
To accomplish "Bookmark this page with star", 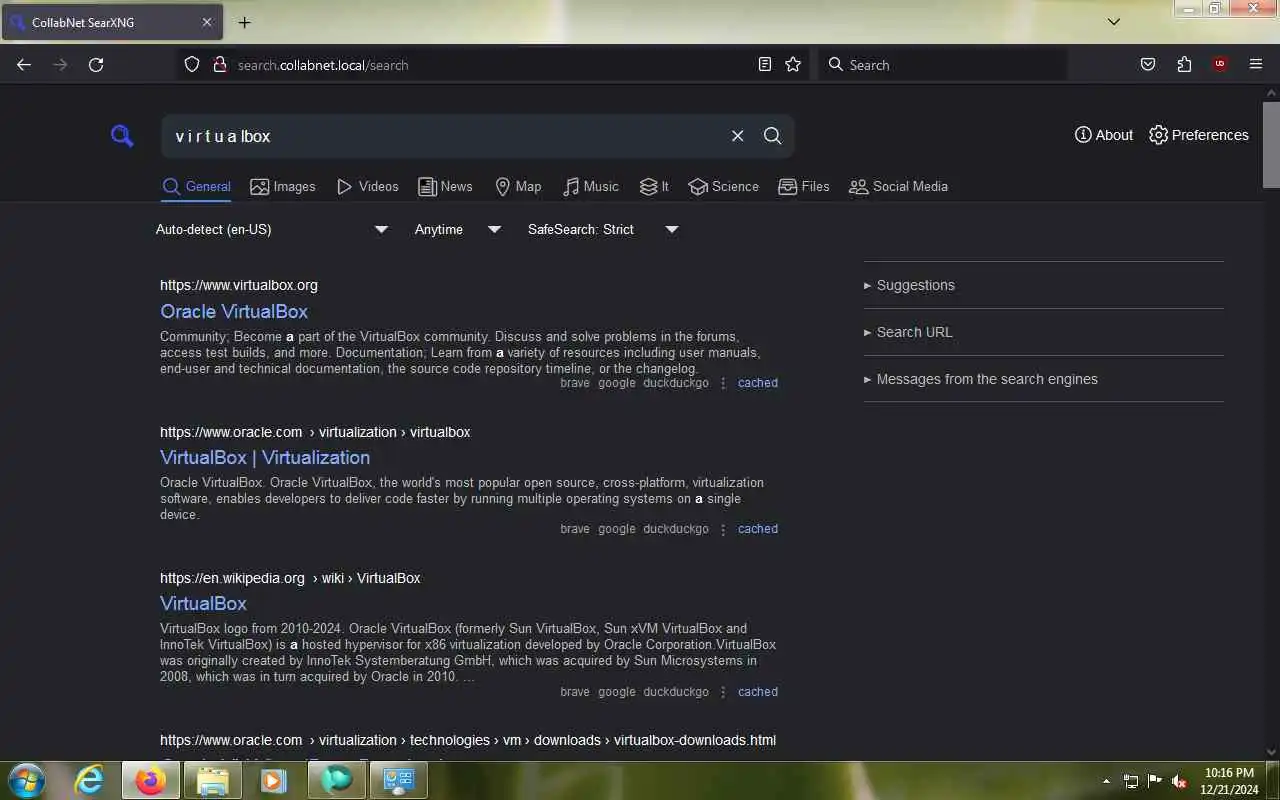I will (x=793, y=65).
